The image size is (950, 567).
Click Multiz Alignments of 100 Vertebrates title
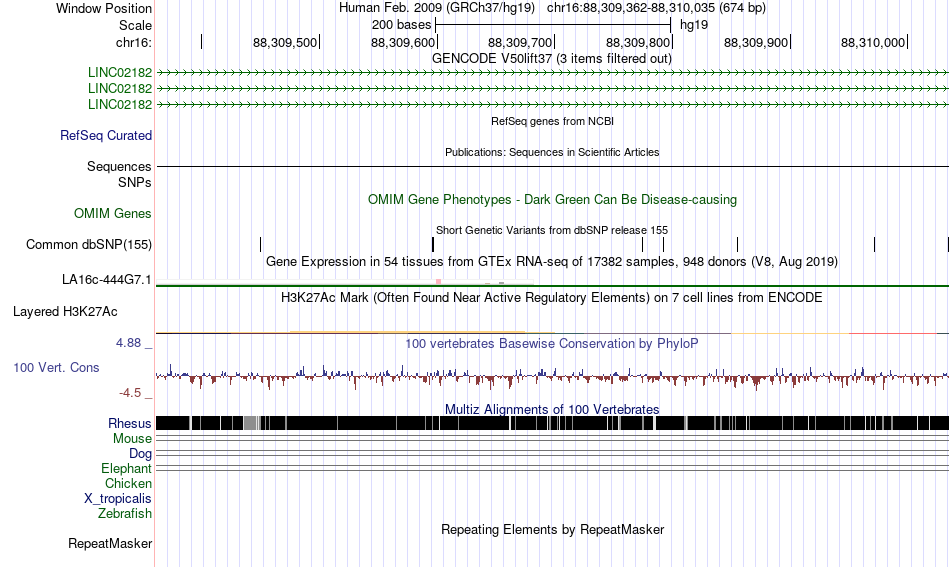552,410
